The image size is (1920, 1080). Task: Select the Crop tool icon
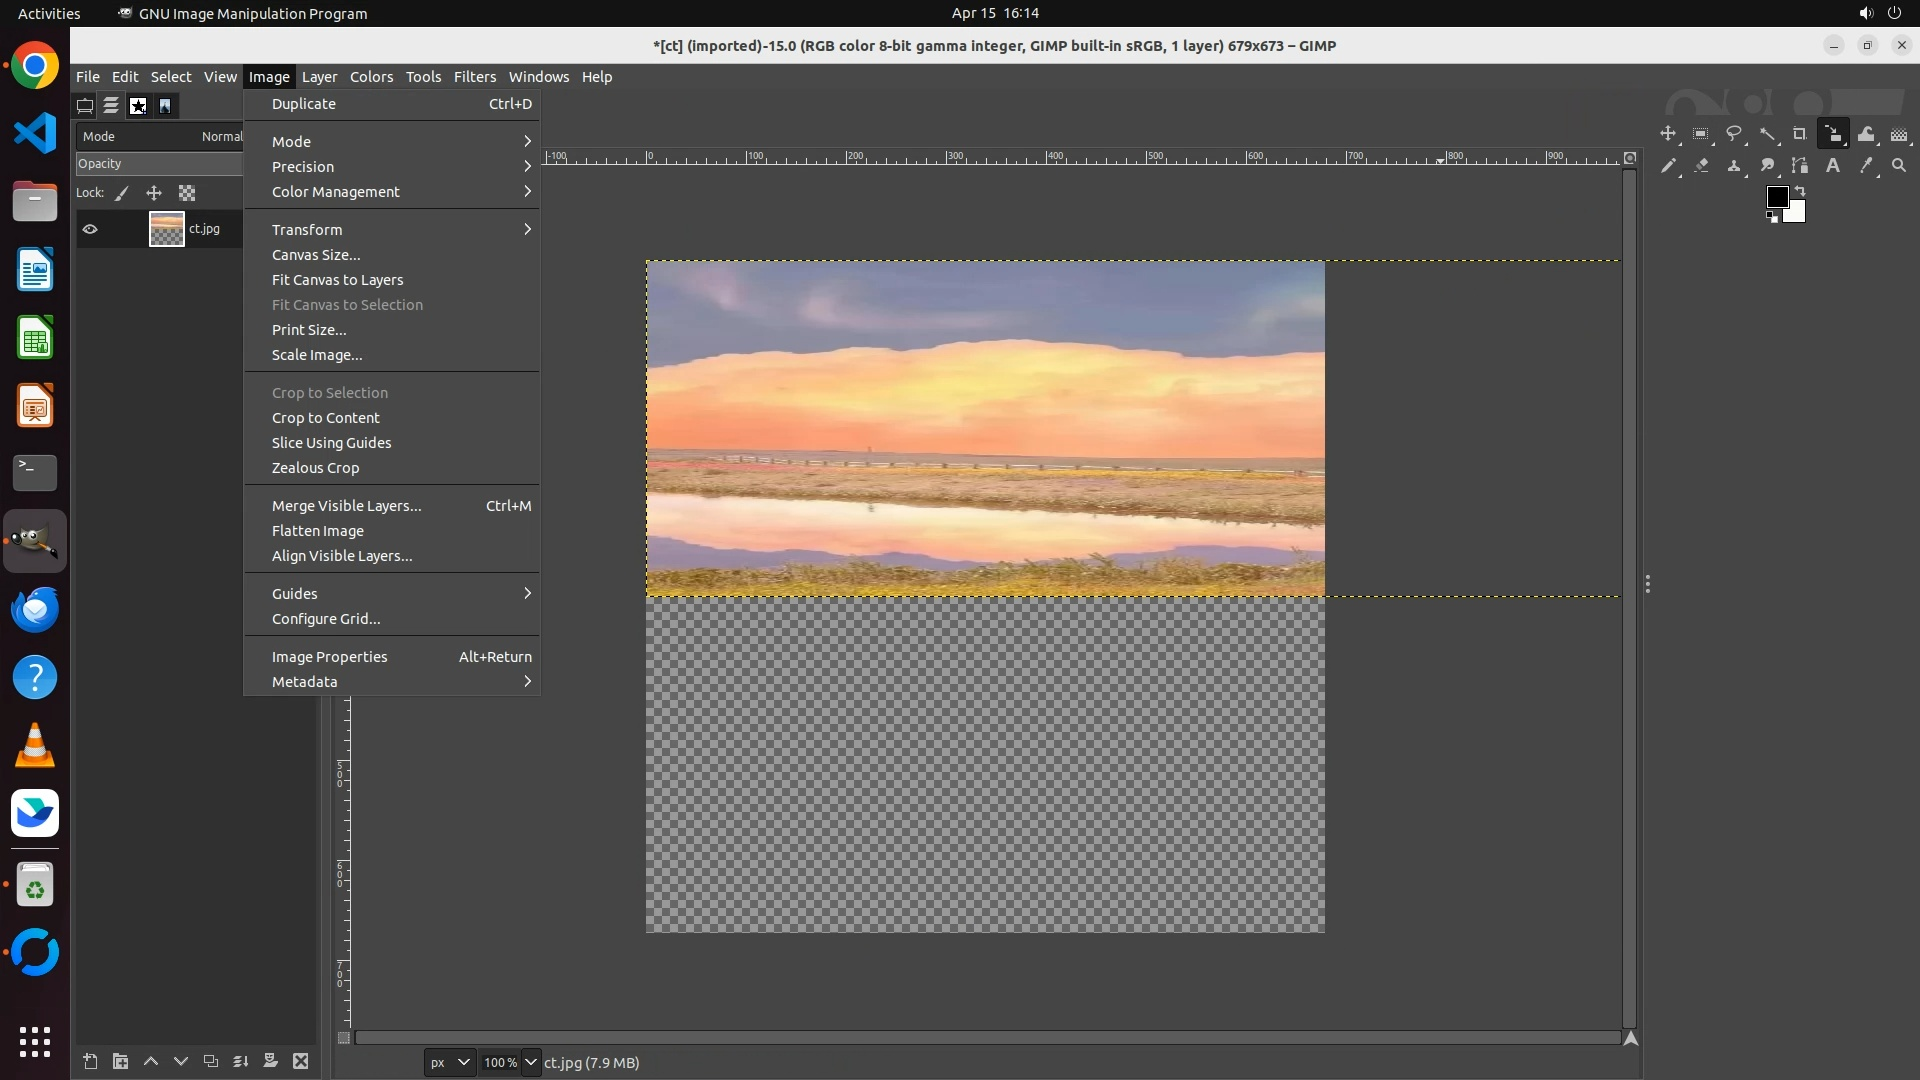pos(1800,134)
